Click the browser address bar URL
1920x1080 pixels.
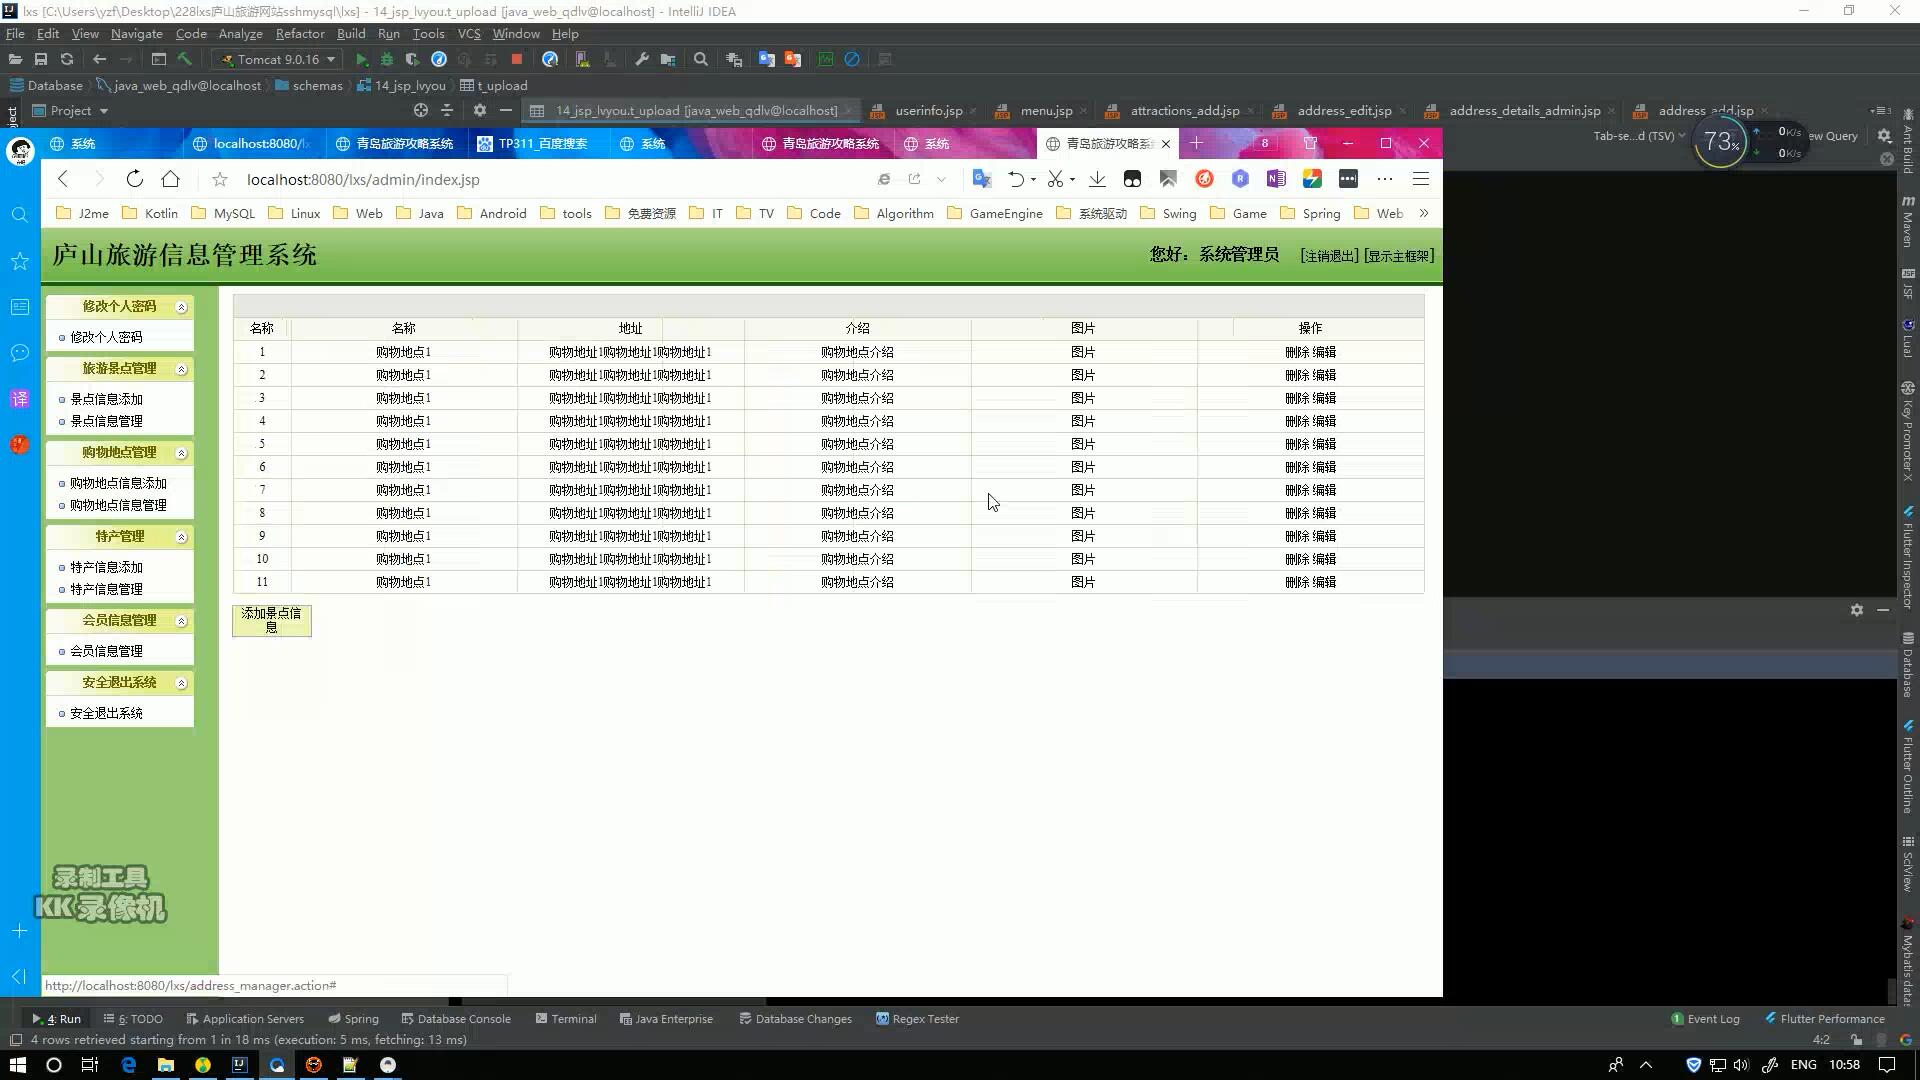tap(363, 179)
